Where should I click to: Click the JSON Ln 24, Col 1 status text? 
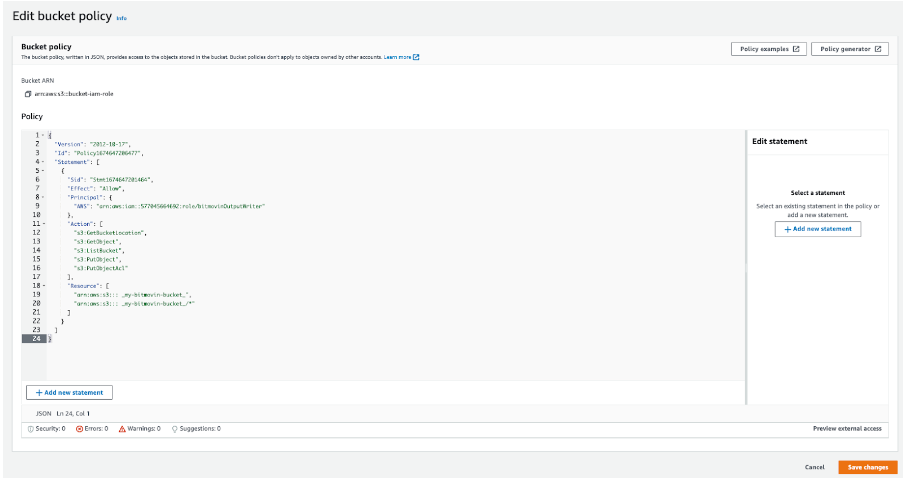click(63, 413)
